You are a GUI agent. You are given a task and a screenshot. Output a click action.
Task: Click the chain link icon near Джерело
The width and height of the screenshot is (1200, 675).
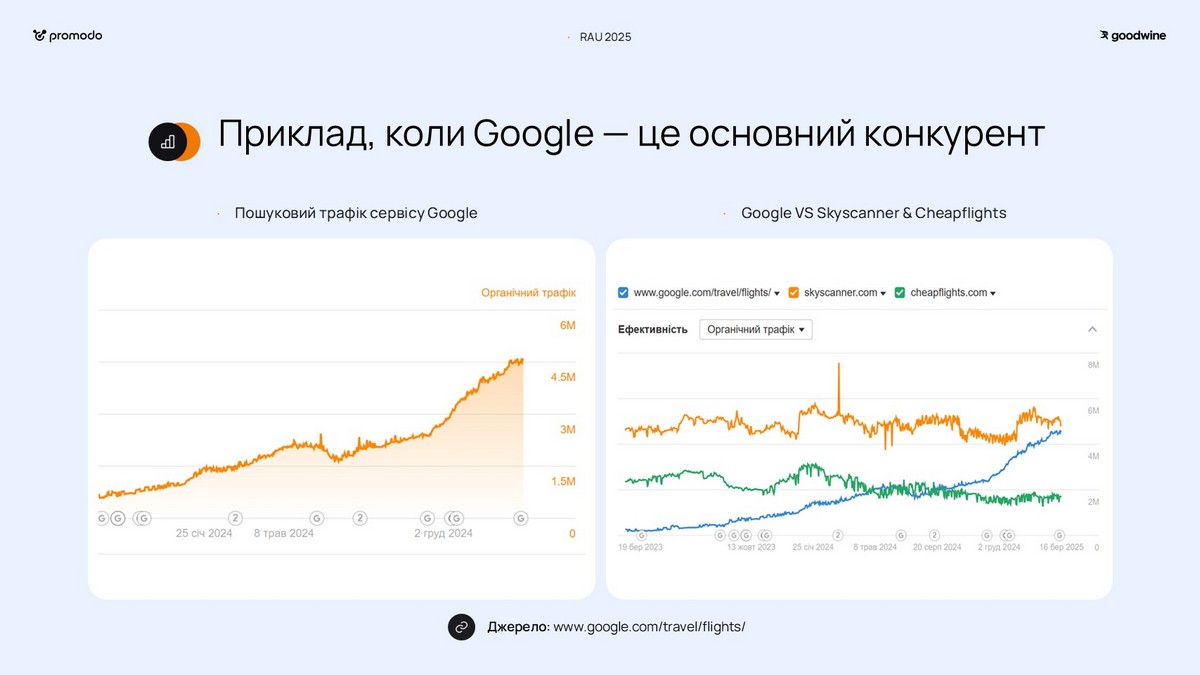coord(461,627)
